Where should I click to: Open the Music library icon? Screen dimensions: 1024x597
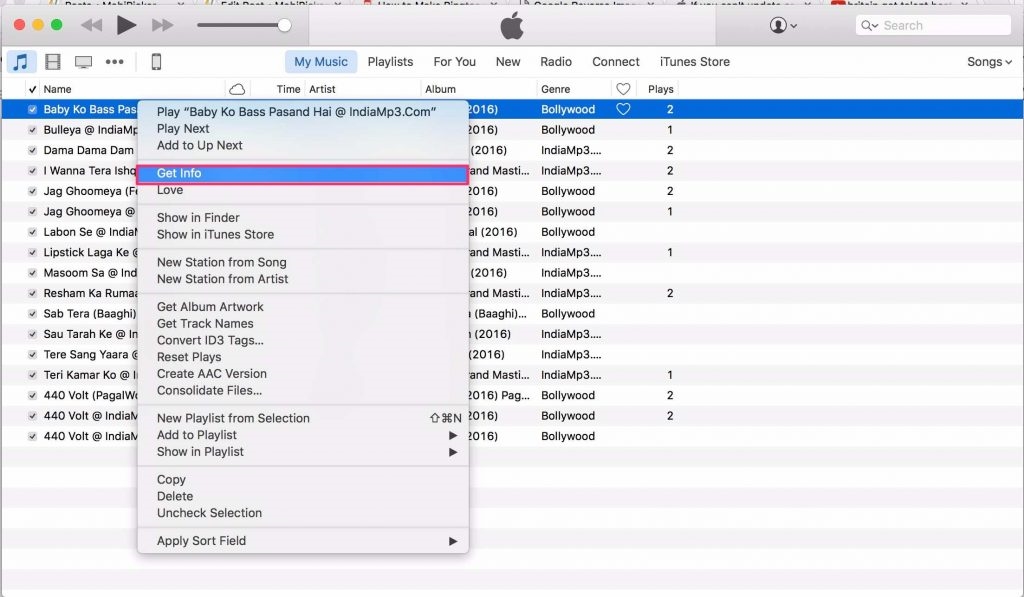click(x=21, y=62)
